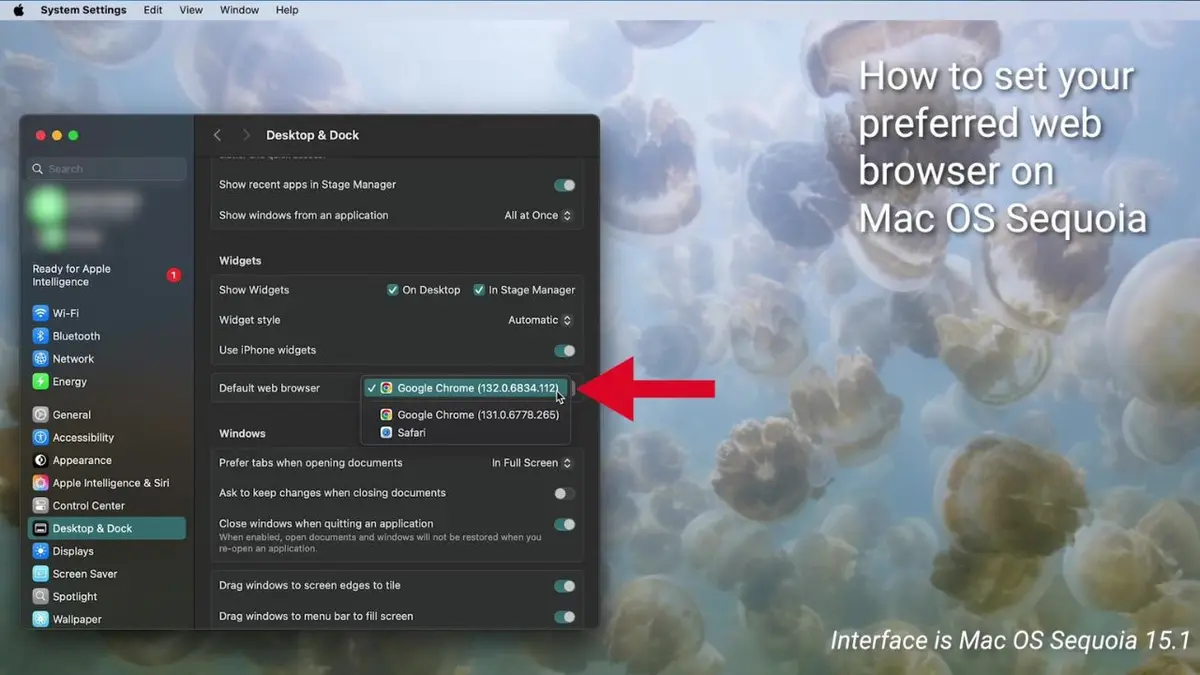Open the Apple menu icon

[x=18, y=10]
